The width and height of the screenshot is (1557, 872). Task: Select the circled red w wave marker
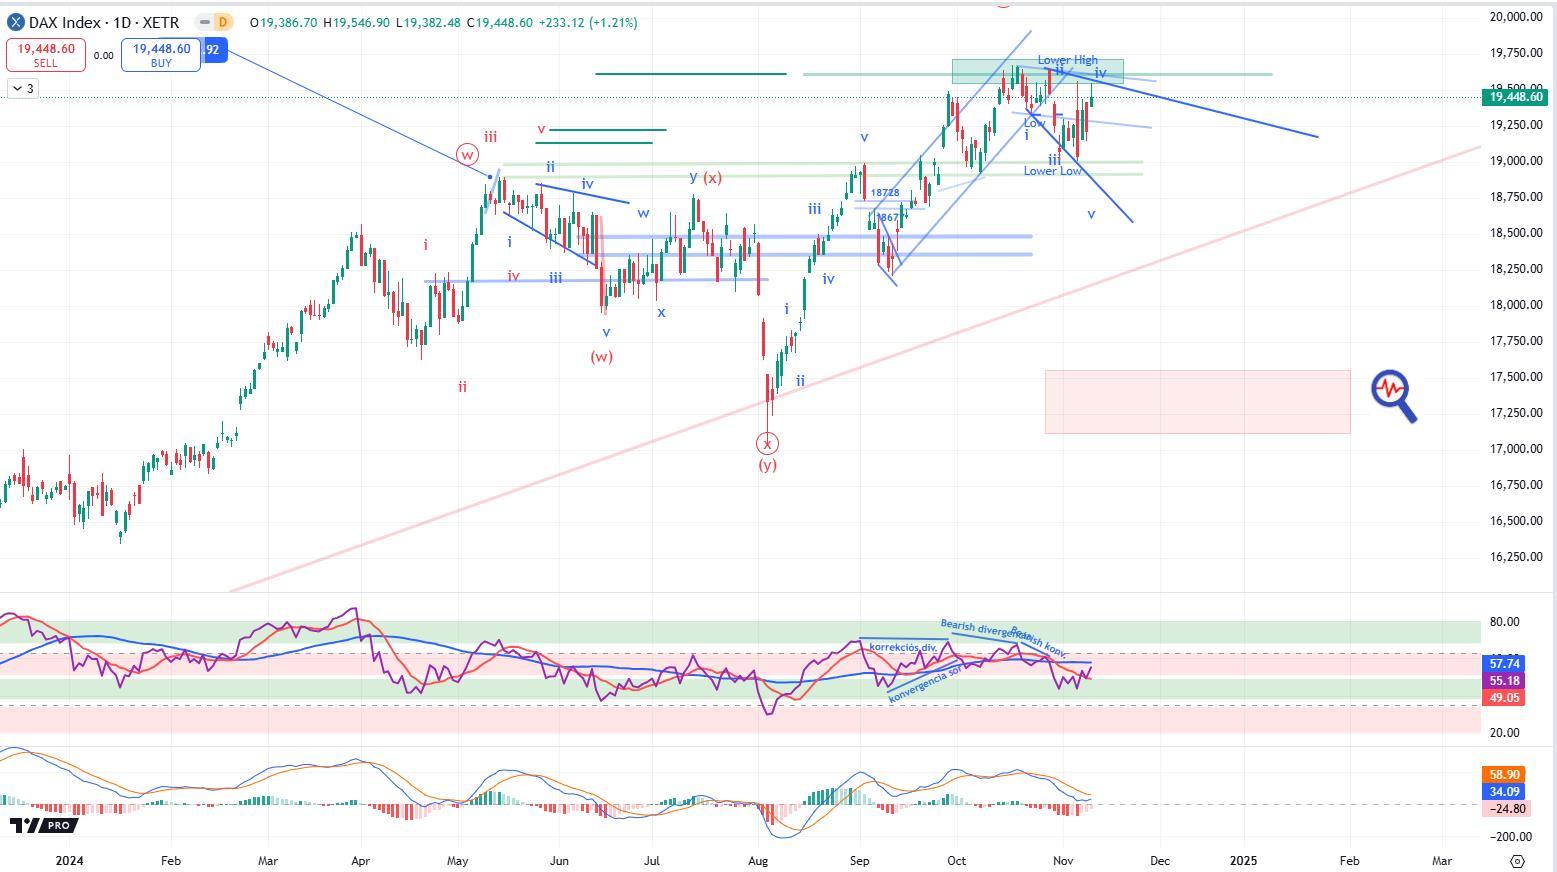[x=467, y=155]
